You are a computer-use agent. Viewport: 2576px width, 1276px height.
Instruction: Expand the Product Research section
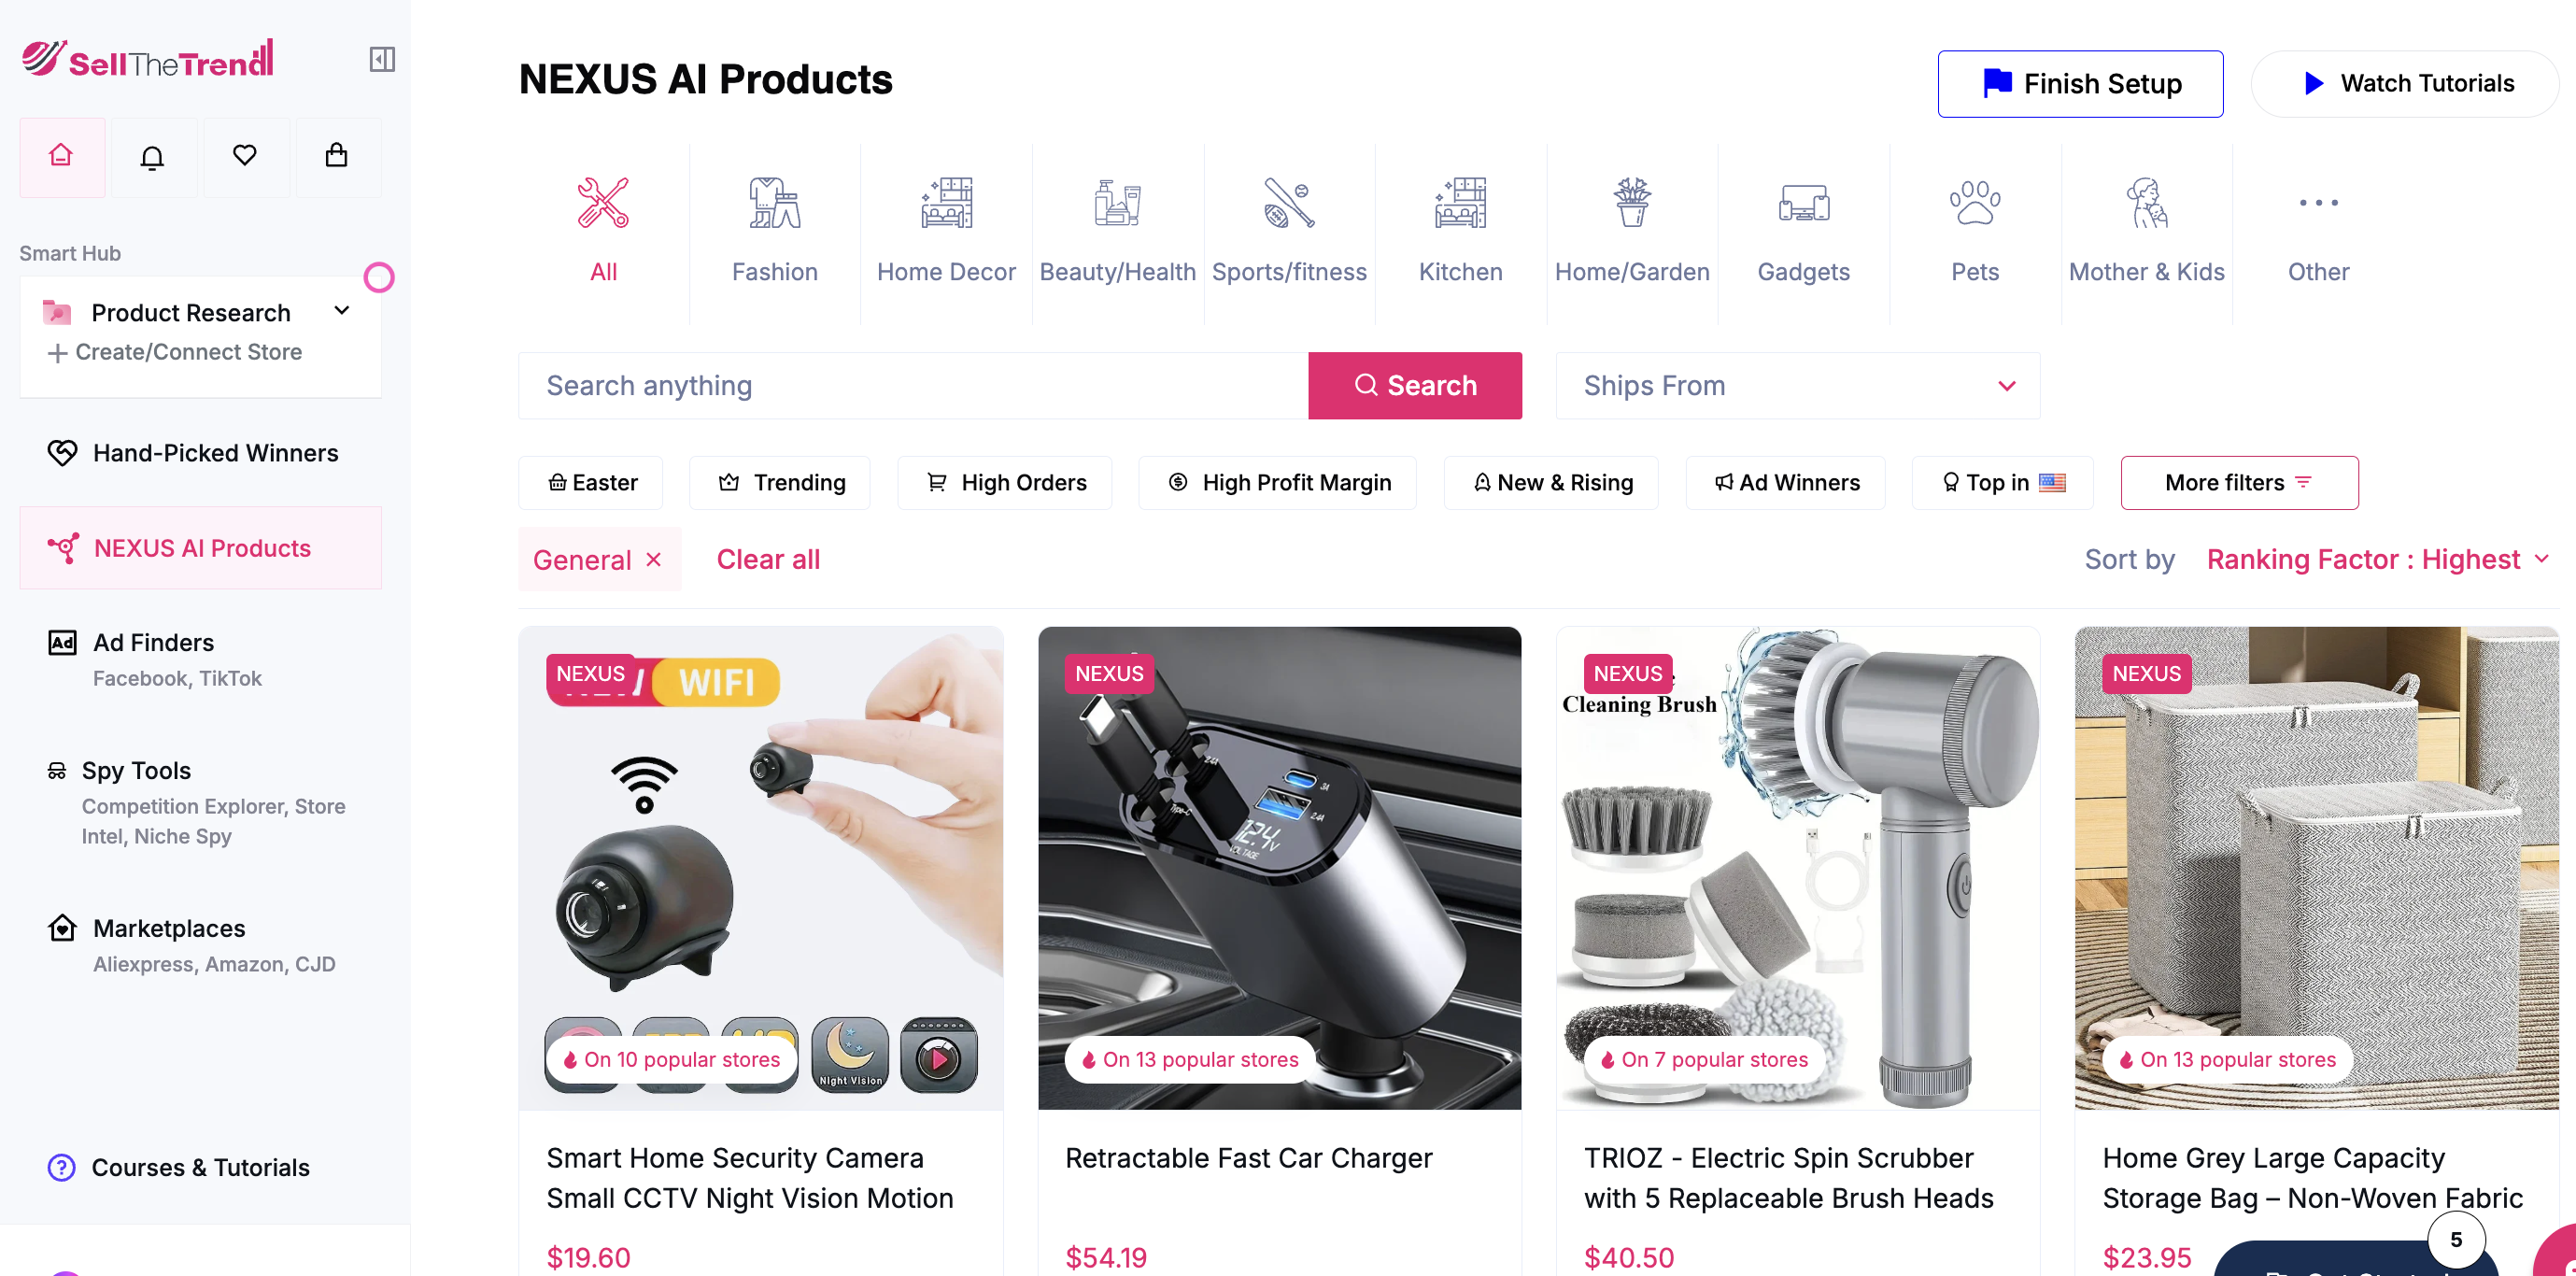[341, 311]
